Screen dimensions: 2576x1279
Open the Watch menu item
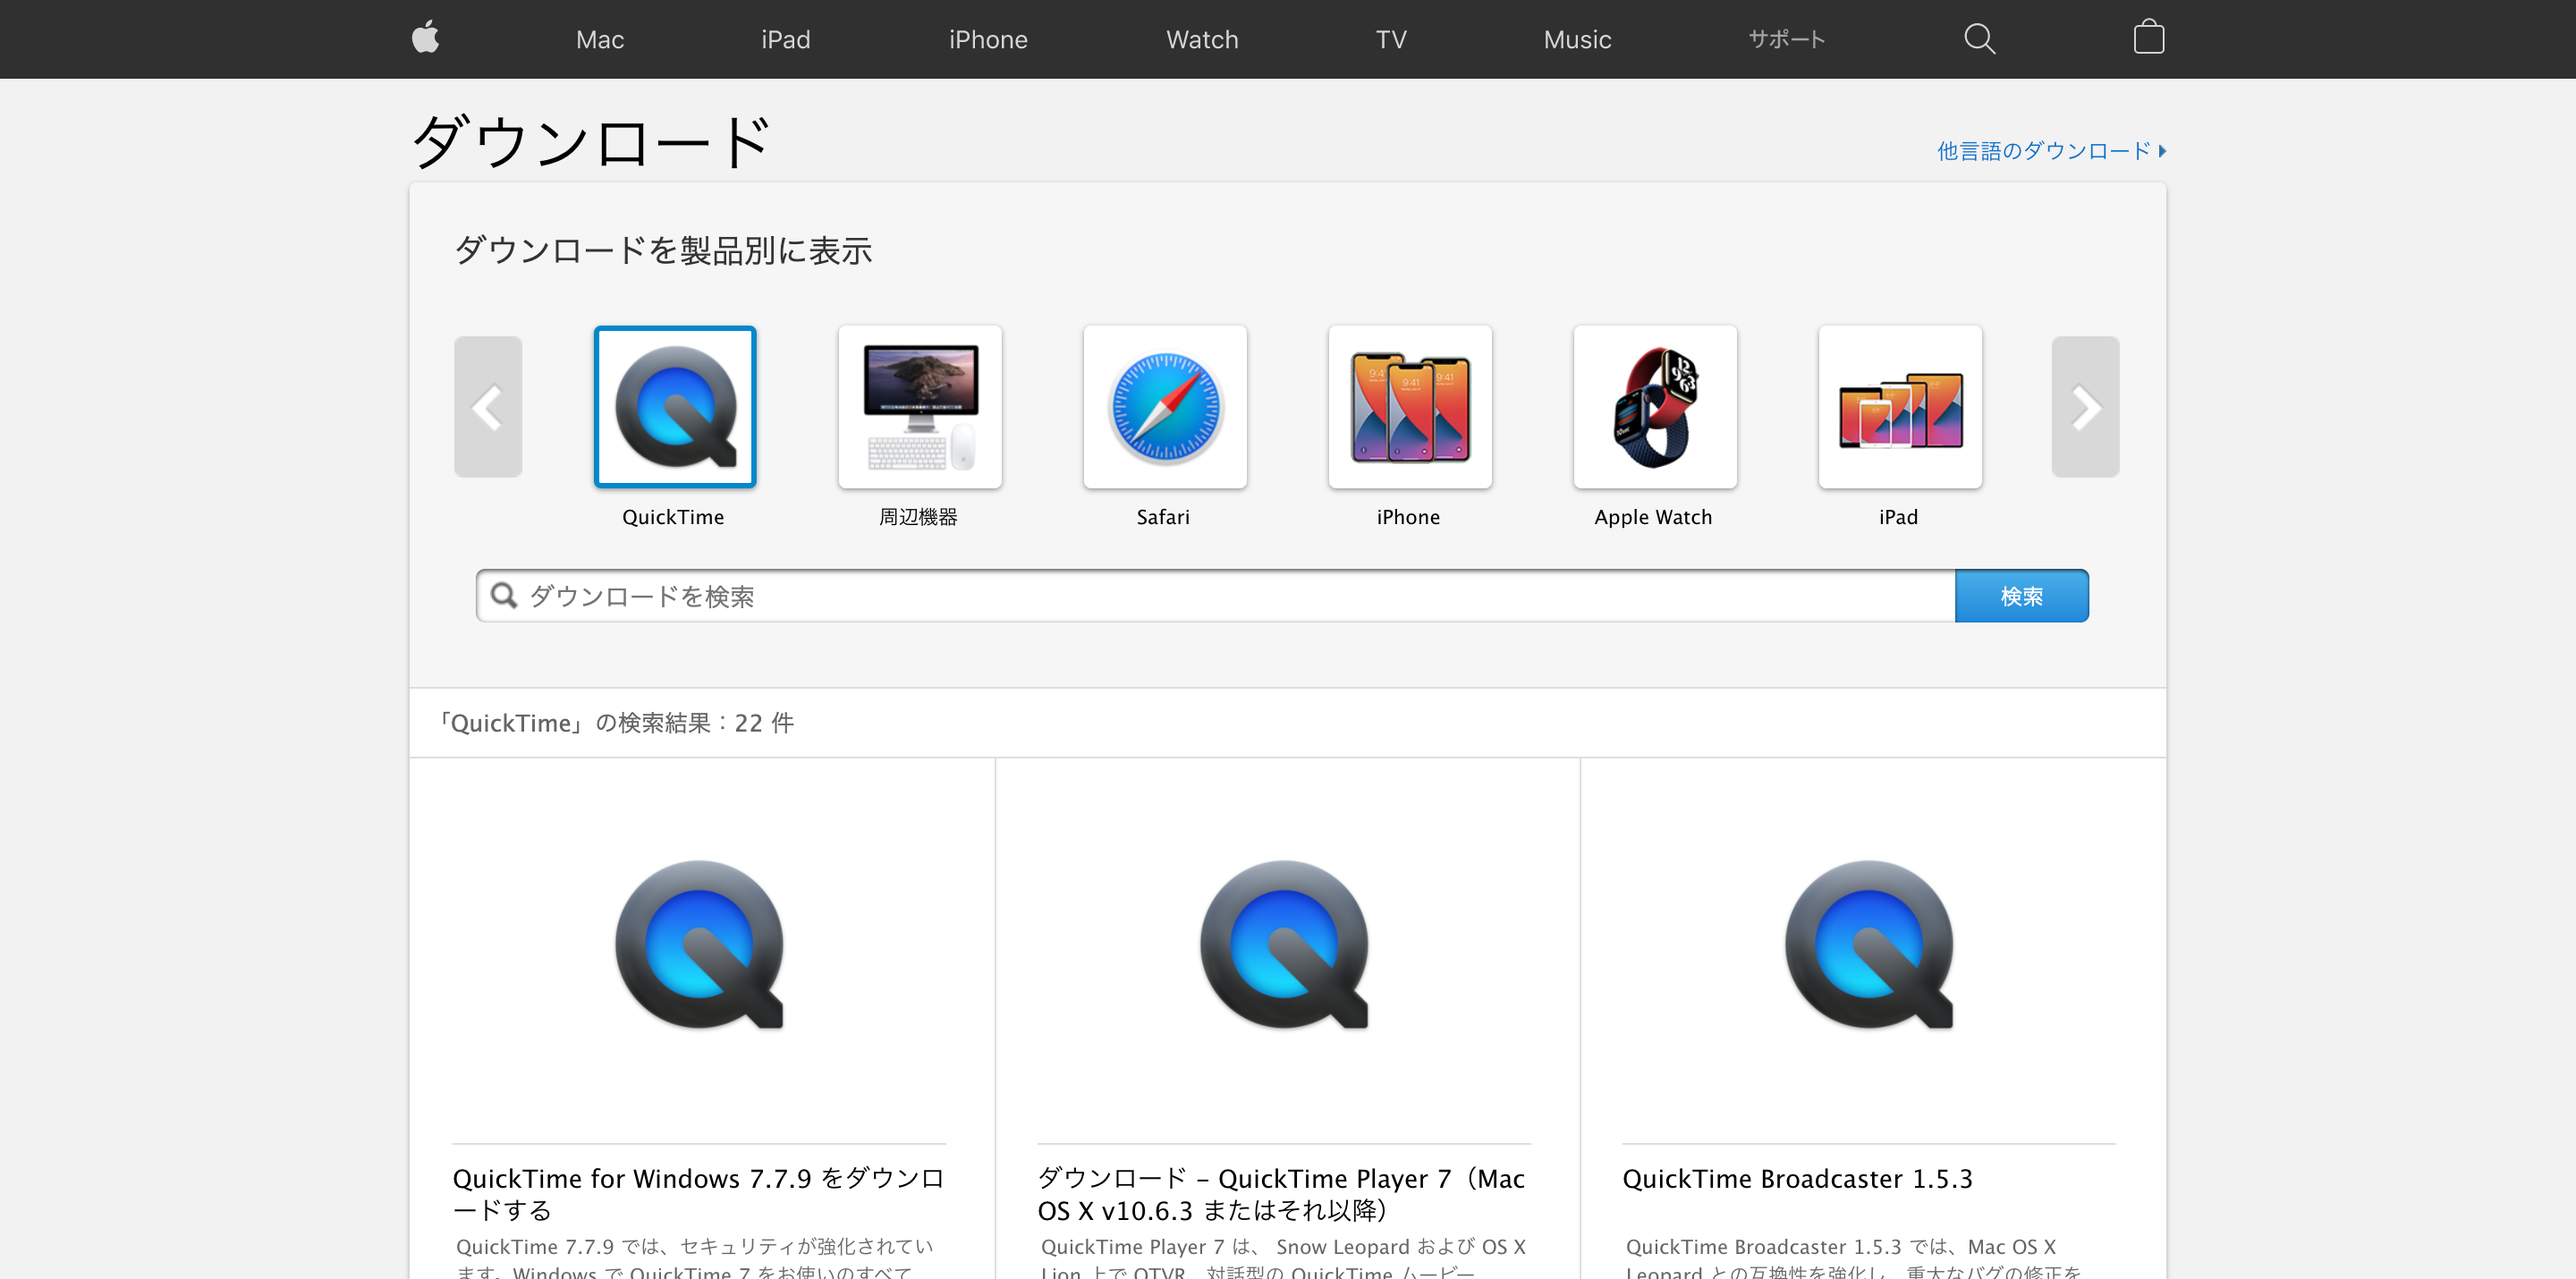click(x=1202, y=39)
